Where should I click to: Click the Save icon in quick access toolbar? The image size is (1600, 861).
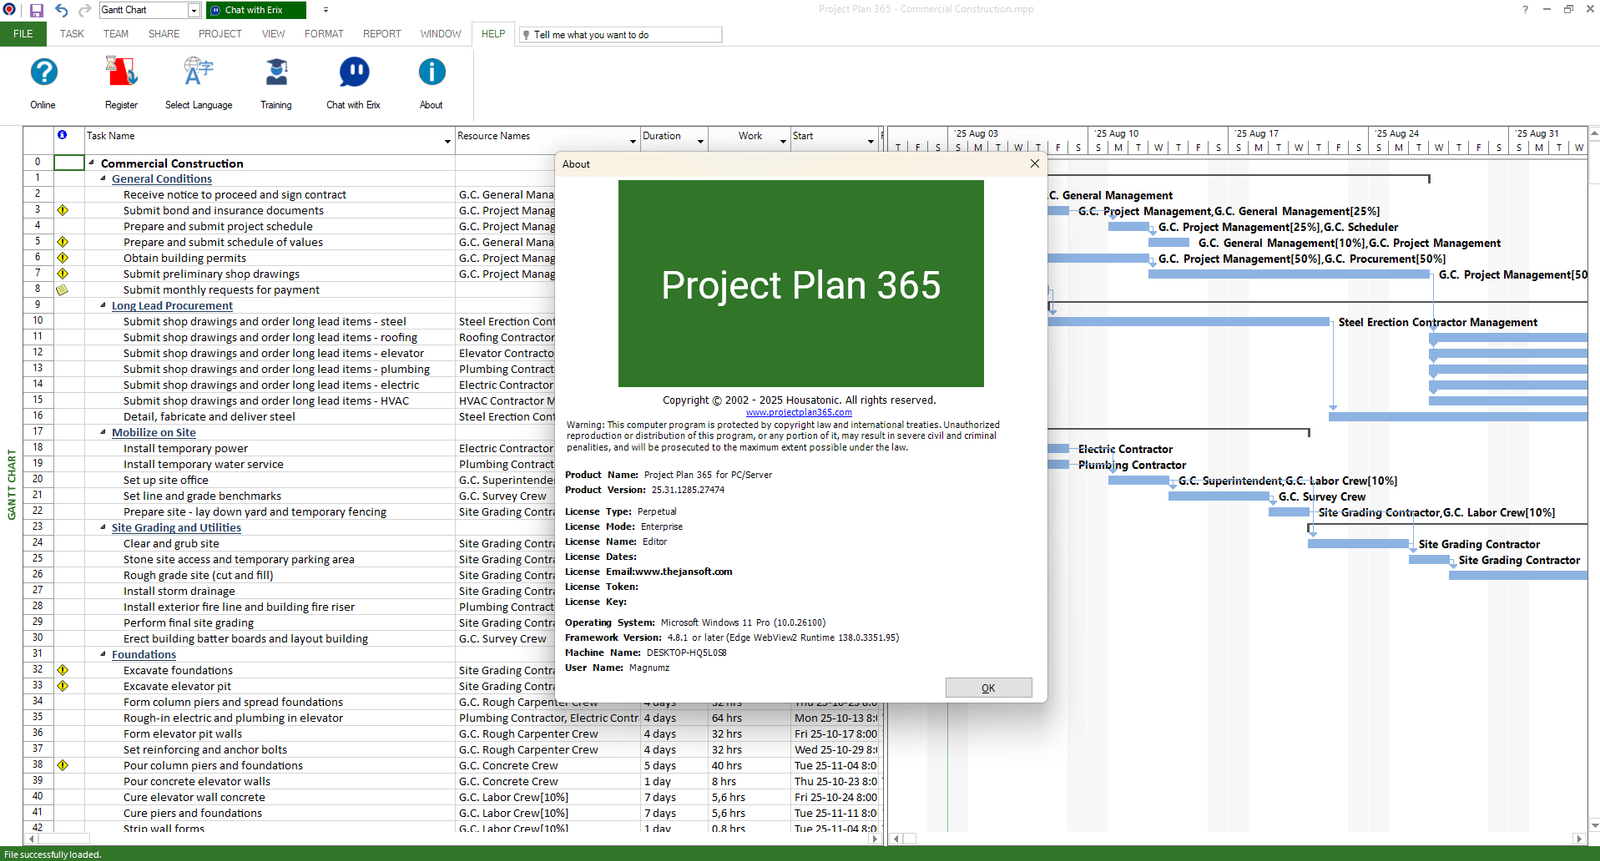(37, 10)
